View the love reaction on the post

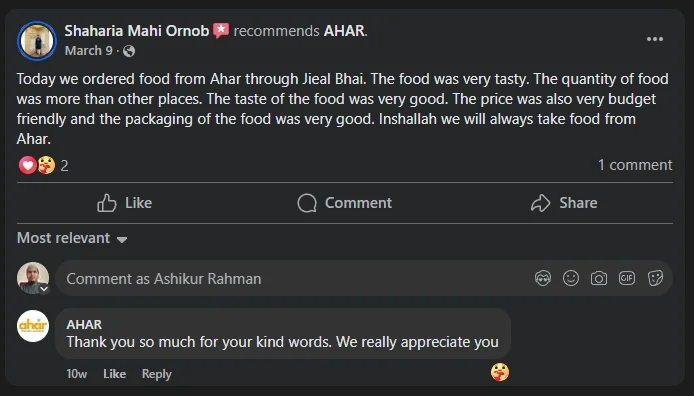(x=27, y=165)
